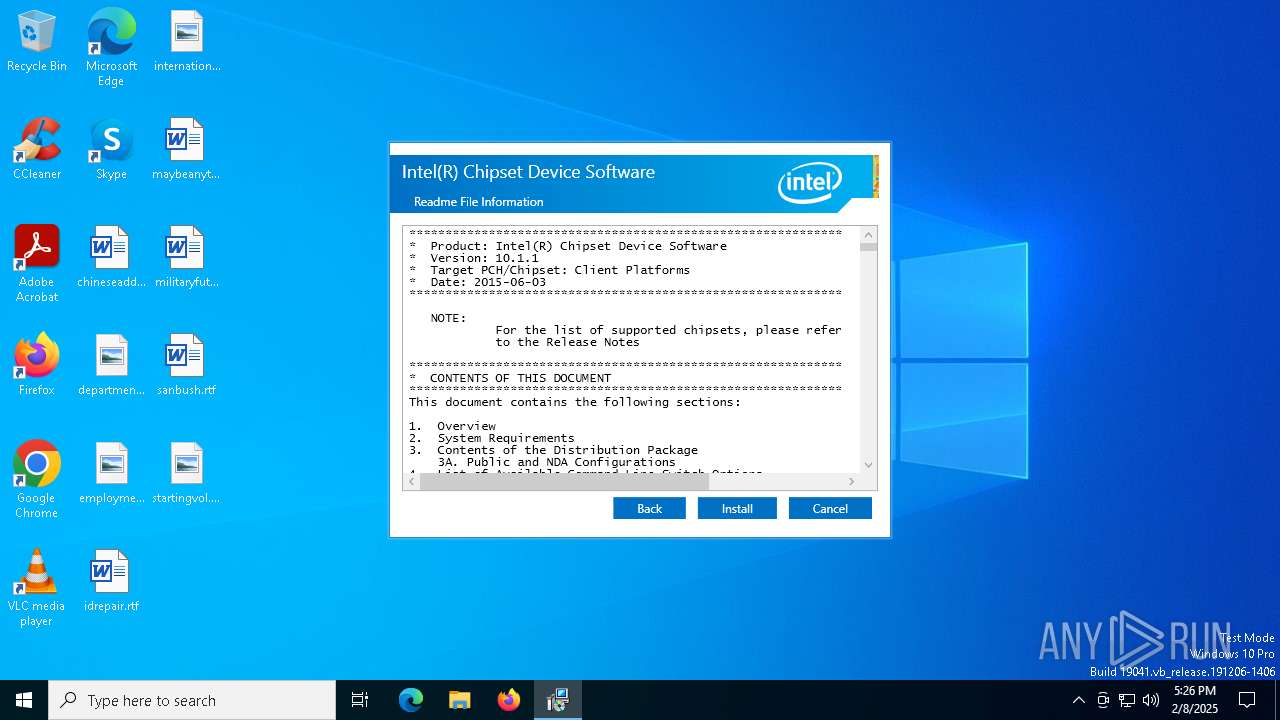Image resolution: width=1280 pixels, height=720 pixels.
Task: Click Install to begin chipset installation
Action: pos(737,509)
